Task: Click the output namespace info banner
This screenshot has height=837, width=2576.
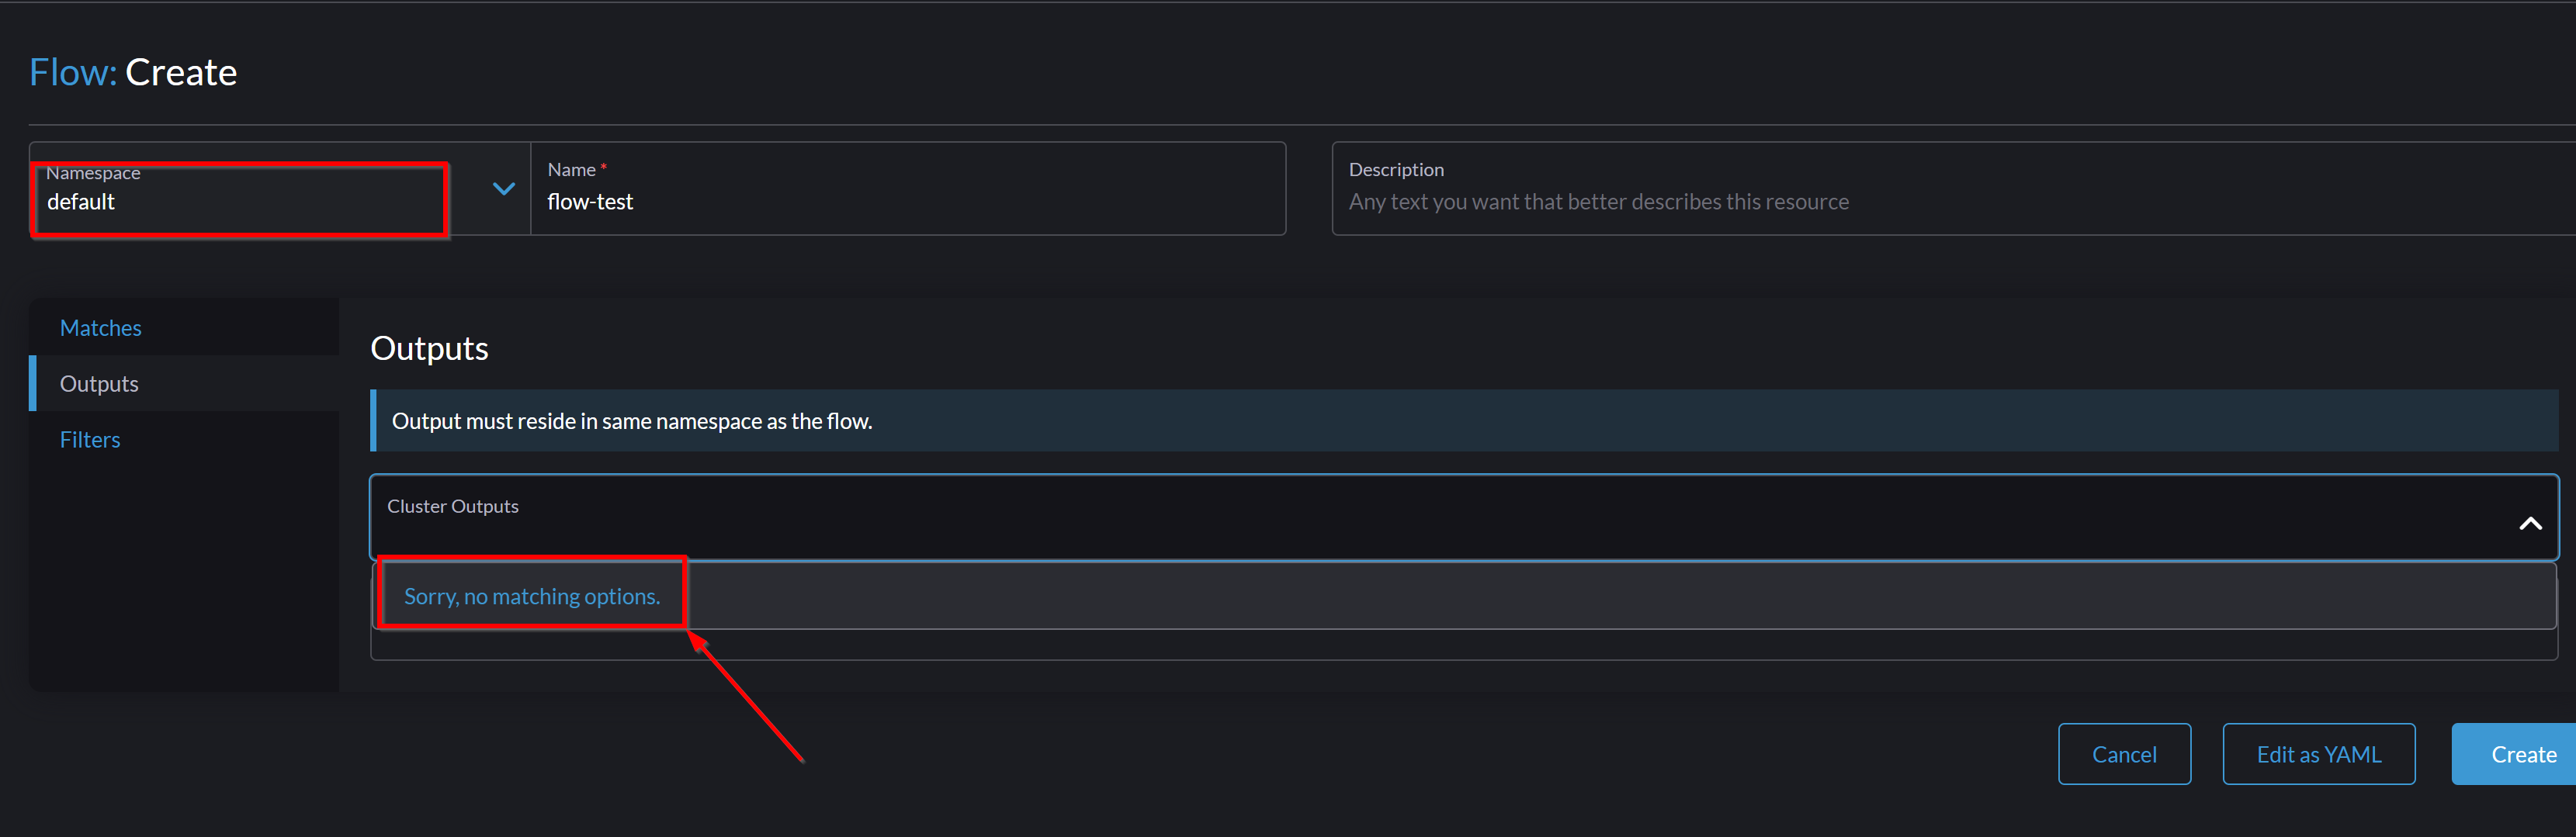Action: pos(1464,421)
